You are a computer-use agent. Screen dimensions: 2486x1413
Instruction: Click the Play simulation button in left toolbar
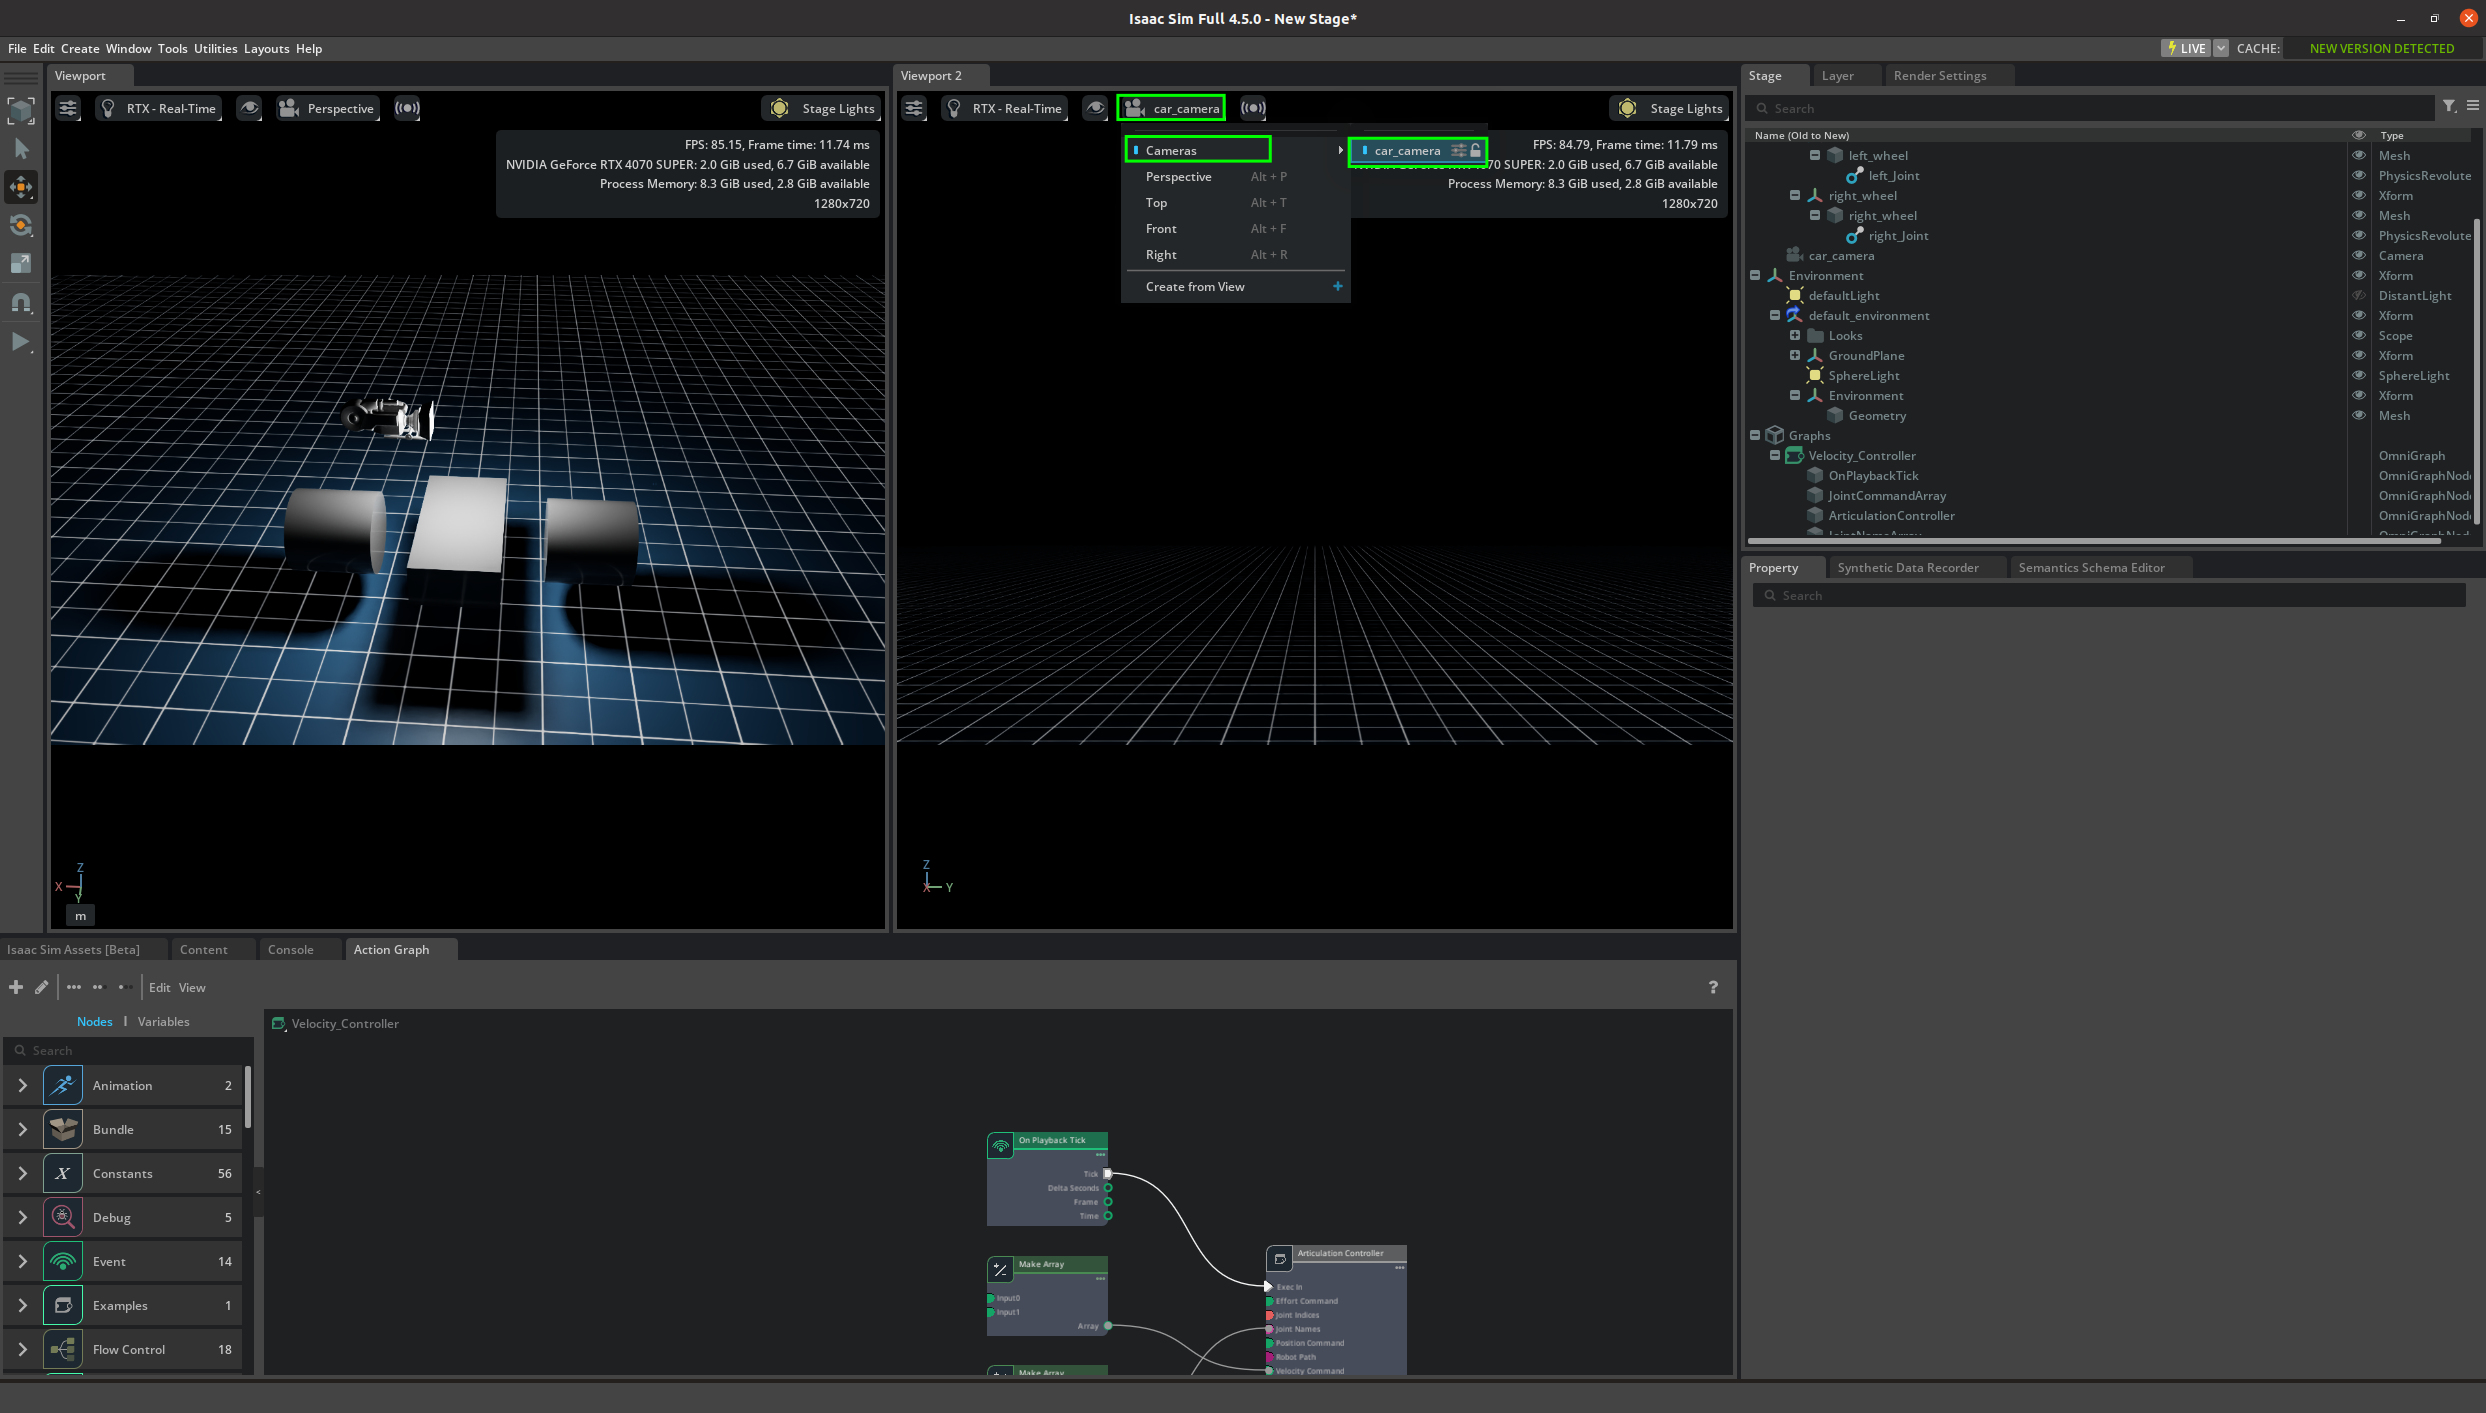click(x=20, y=342)
